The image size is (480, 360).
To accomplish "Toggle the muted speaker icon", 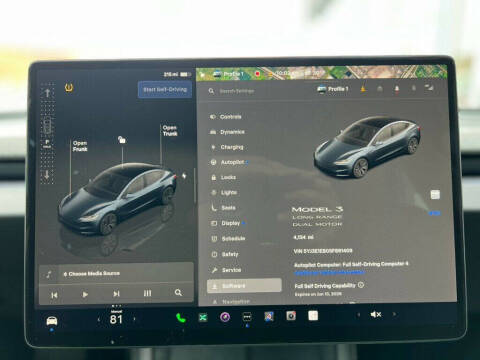I will [376, 314].
